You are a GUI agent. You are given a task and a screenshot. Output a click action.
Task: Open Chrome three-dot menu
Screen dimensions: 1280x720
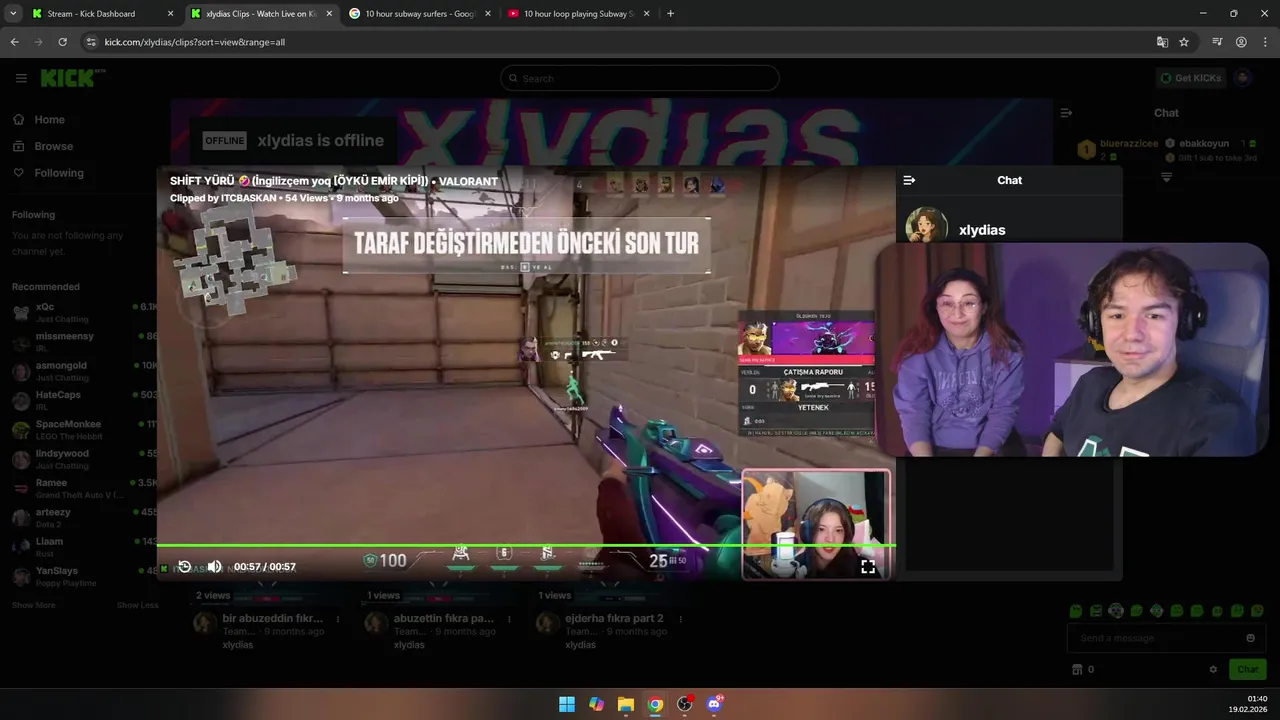pyautogui.click(x=1266, y=42)
